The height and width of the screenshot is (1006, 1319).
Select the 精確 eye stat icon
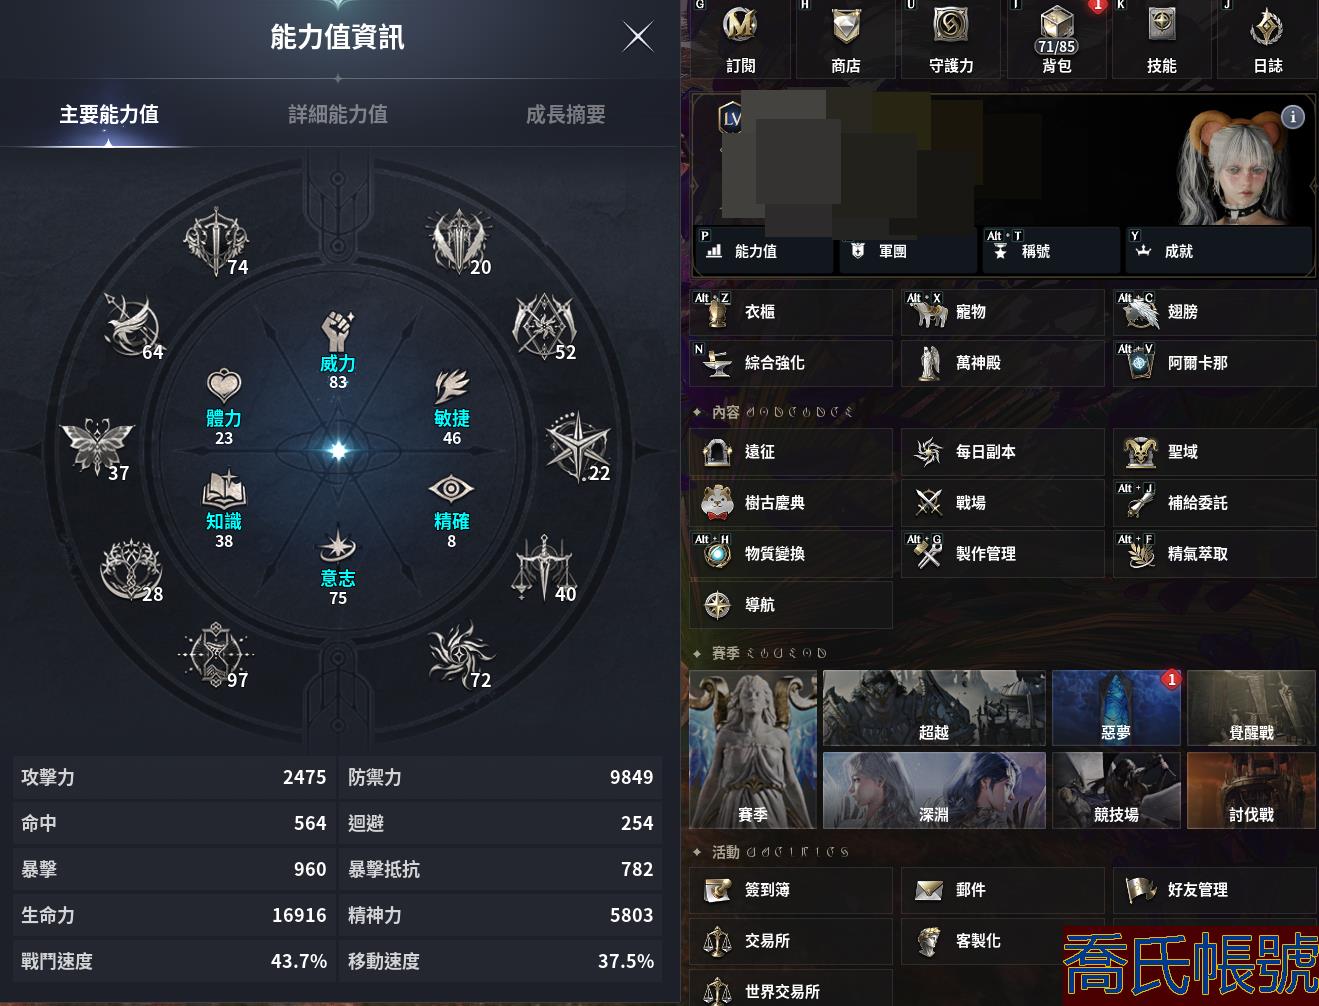coord(451,488)
